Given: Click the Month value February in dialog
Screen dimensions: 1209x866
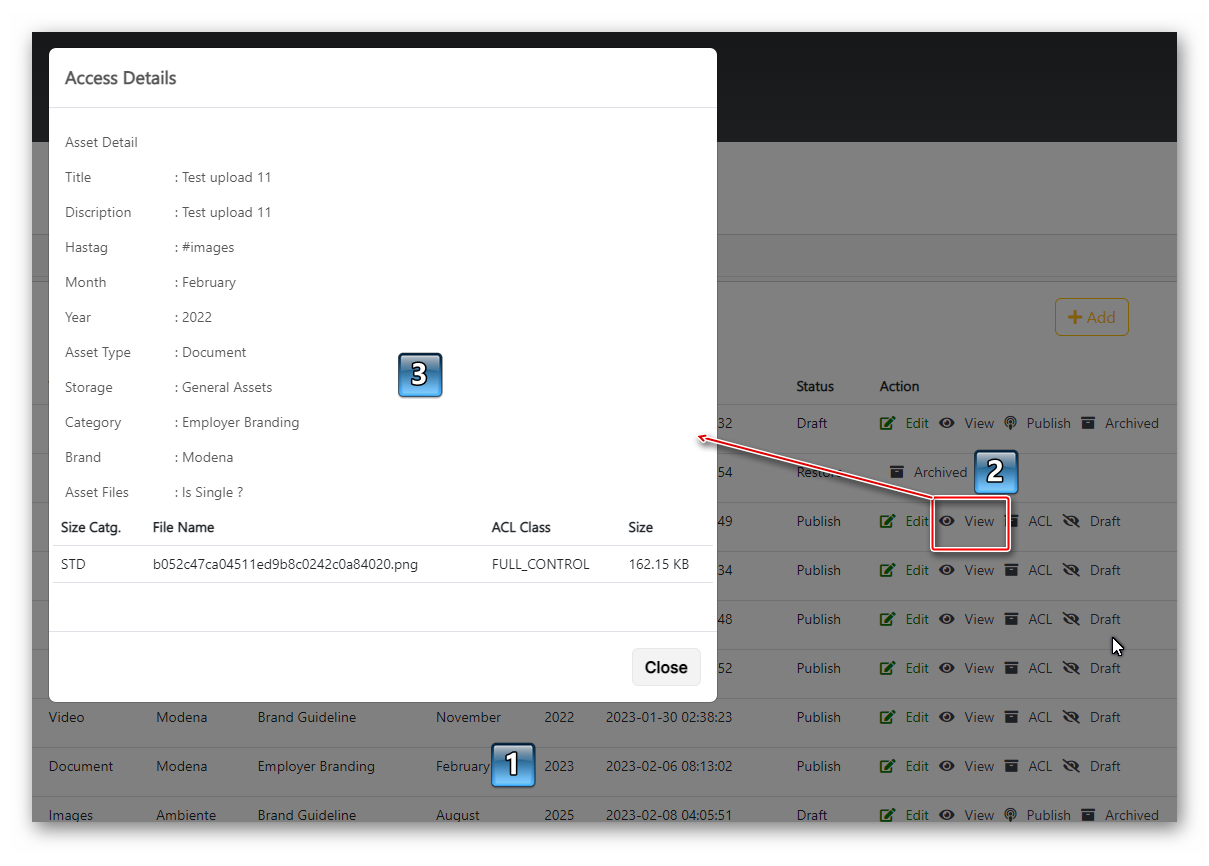Looking at the screenshot, I should point(209,282).
